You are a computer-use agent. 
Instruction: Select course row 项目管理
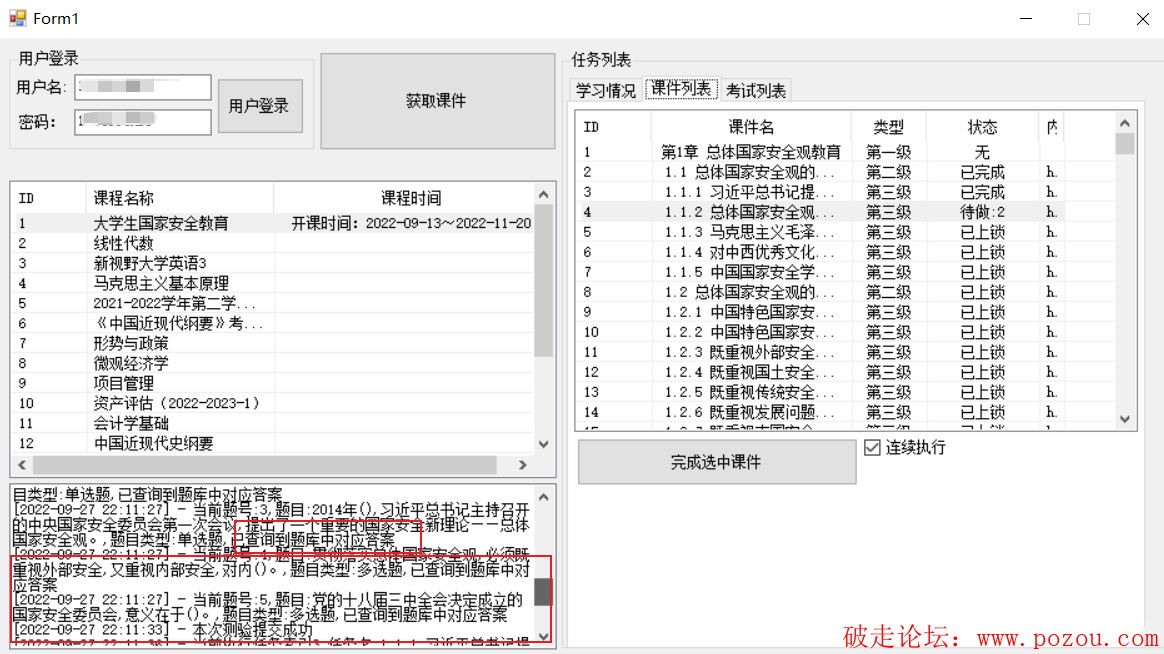coord(274,383)
